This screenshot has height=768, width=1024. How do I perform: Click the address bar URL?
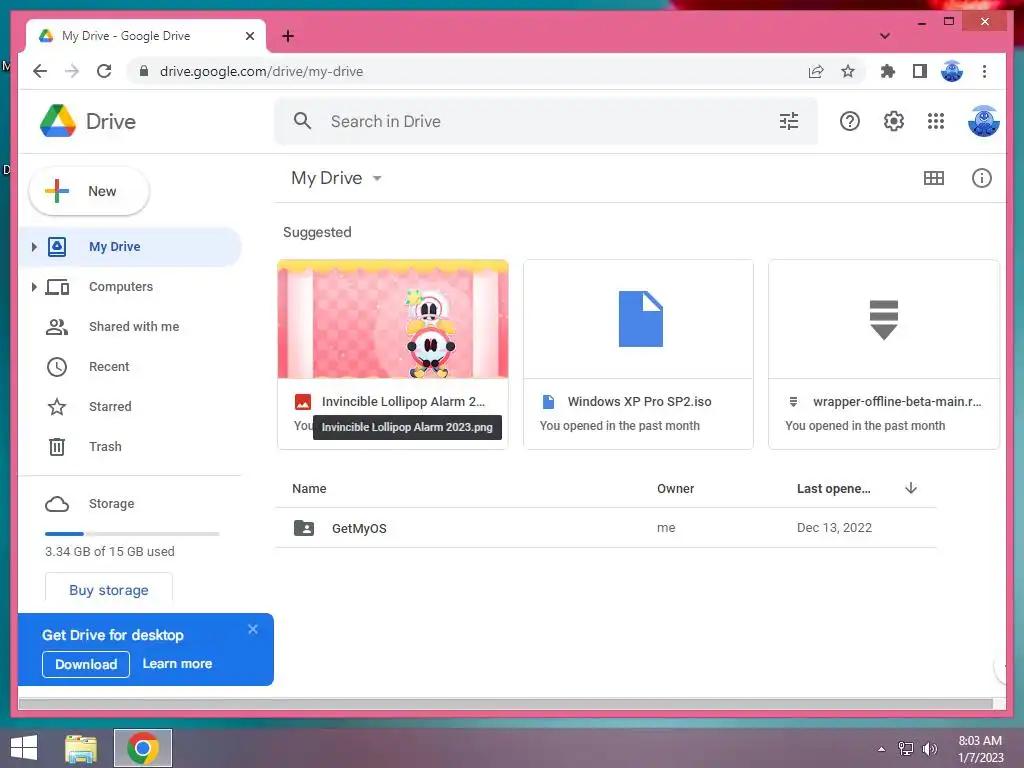[x=261, y=71]
